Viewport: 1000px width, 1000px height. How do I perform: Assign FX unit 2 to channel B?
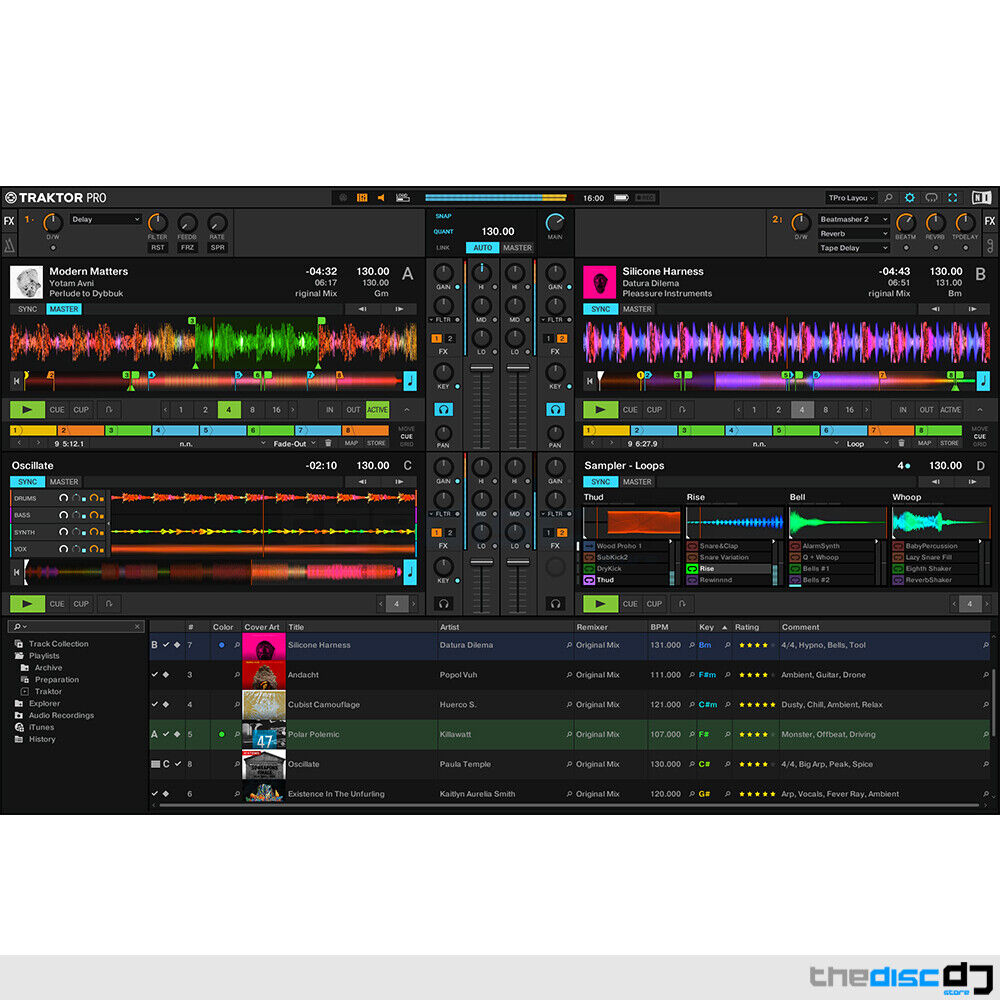pyautogui.click(x=562, y=339)
